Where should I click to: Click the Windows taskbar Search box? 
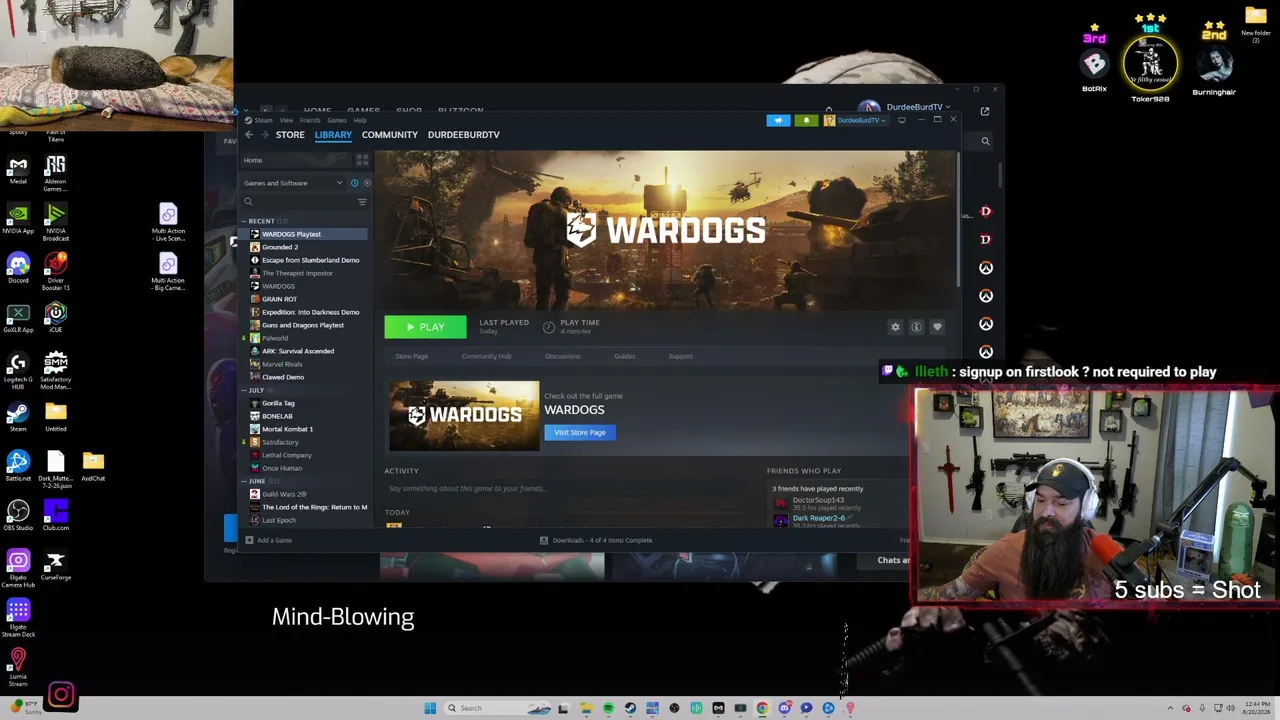(x=498, y=708)
